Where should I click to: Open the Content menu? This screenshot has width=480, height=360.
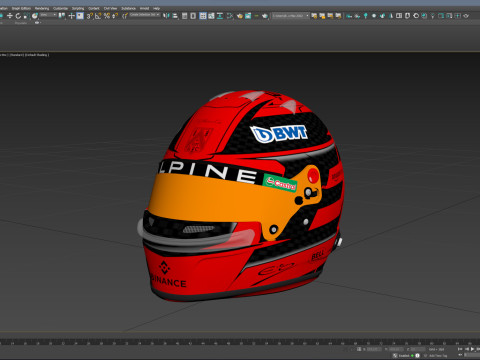[x=94, y=8]
